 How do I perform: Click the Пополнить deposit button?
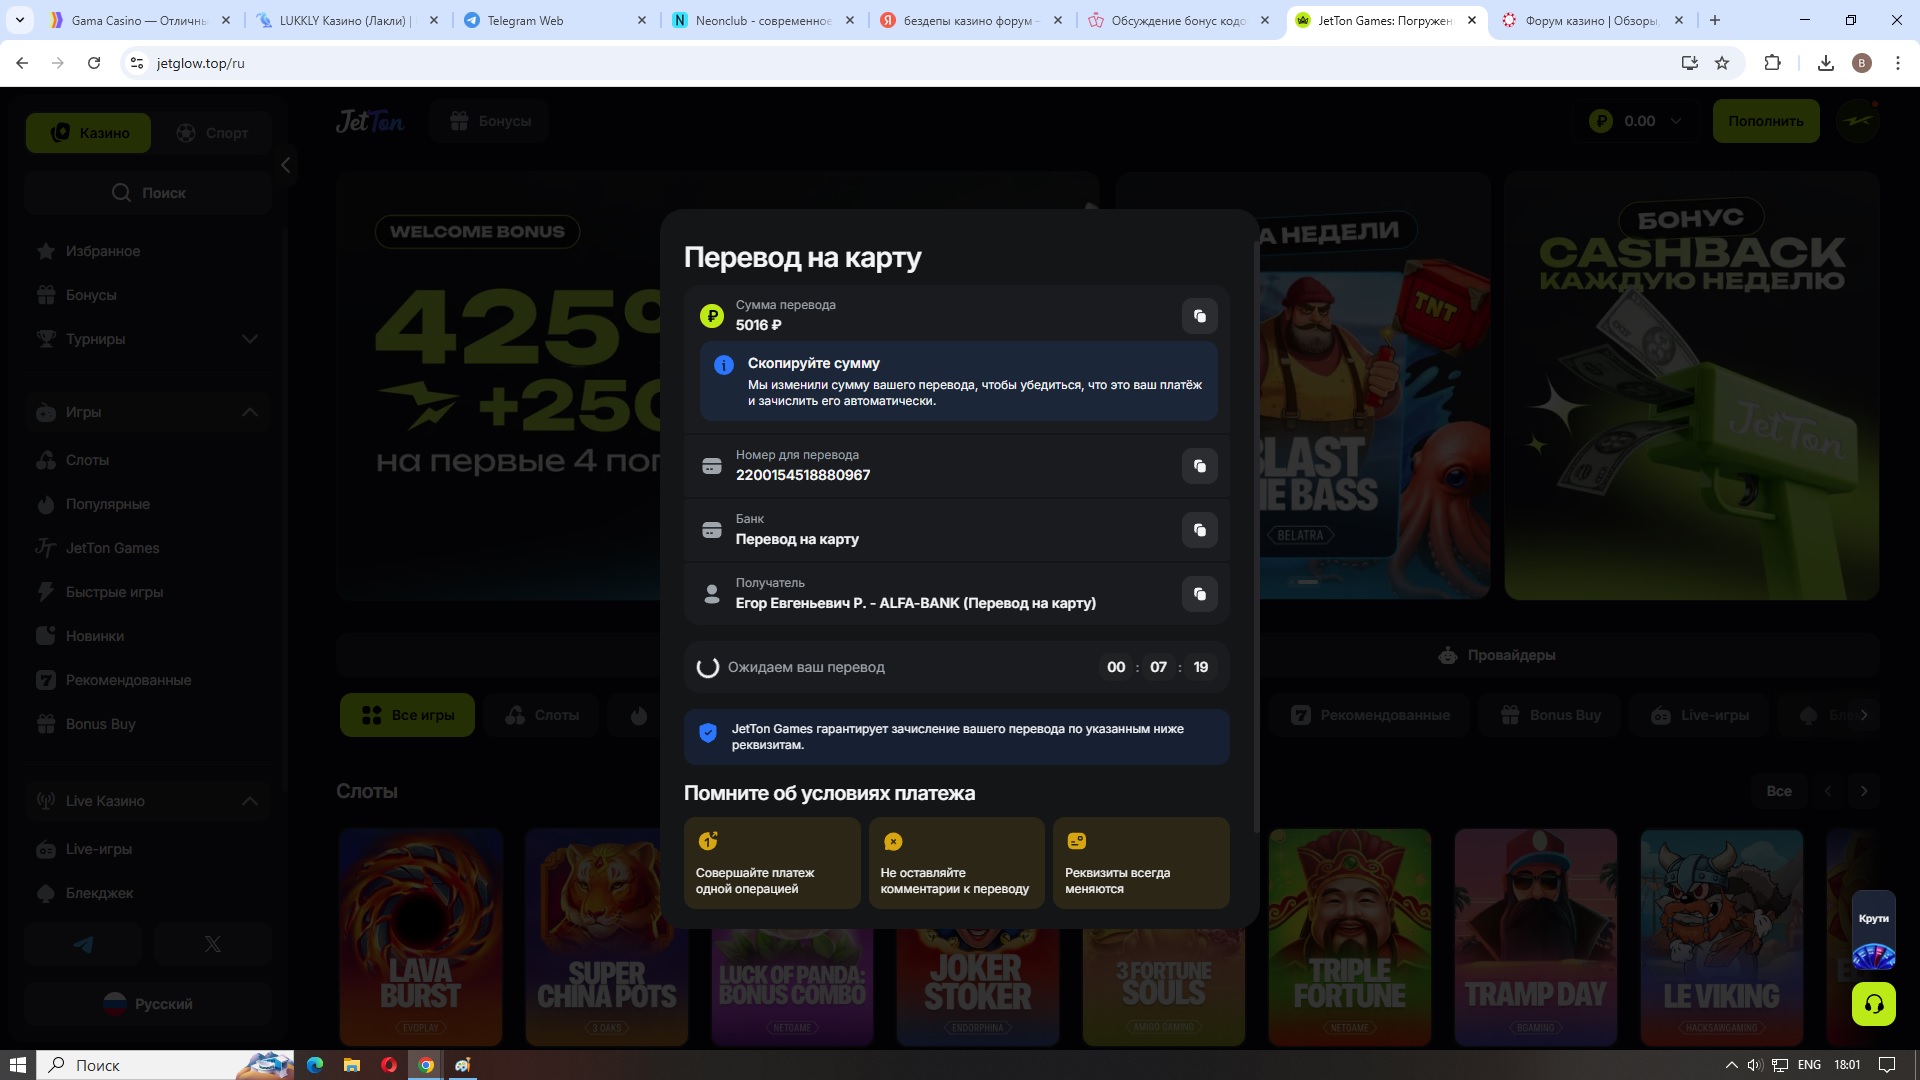1765,121
